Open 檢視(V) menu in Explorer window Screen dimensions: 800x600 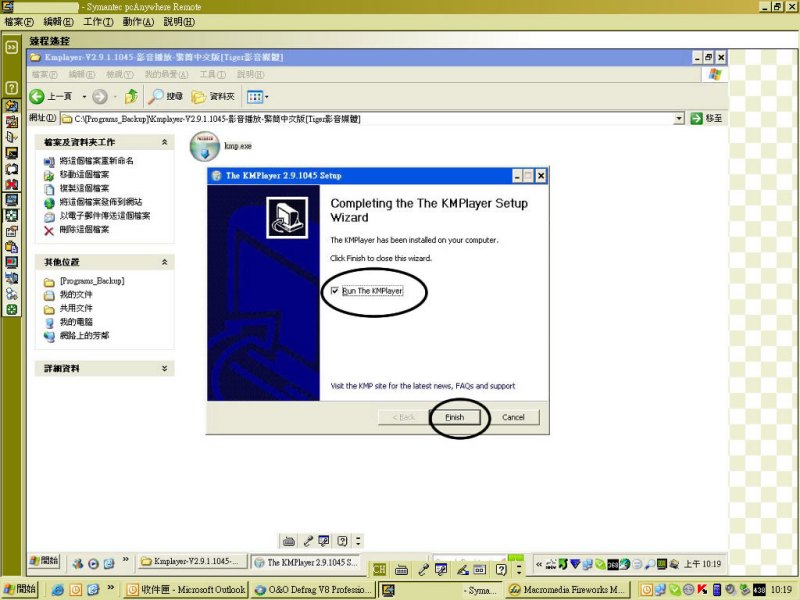(119, 75)
